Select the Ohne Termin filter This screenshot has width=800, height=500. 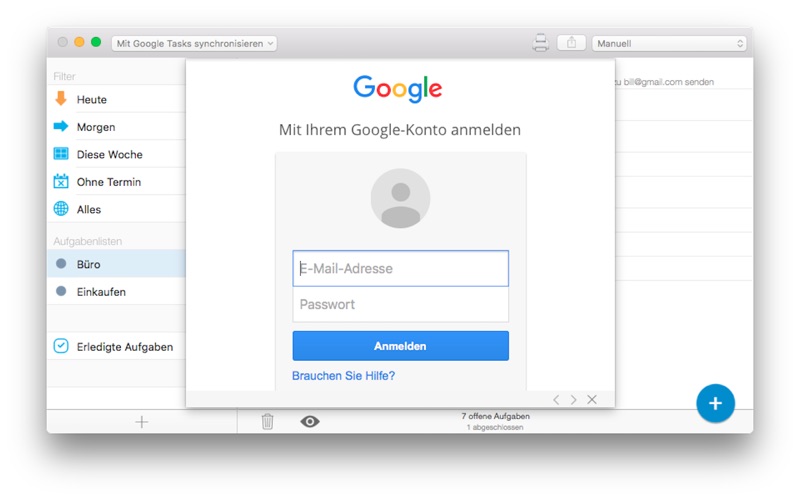pos(116,182)
